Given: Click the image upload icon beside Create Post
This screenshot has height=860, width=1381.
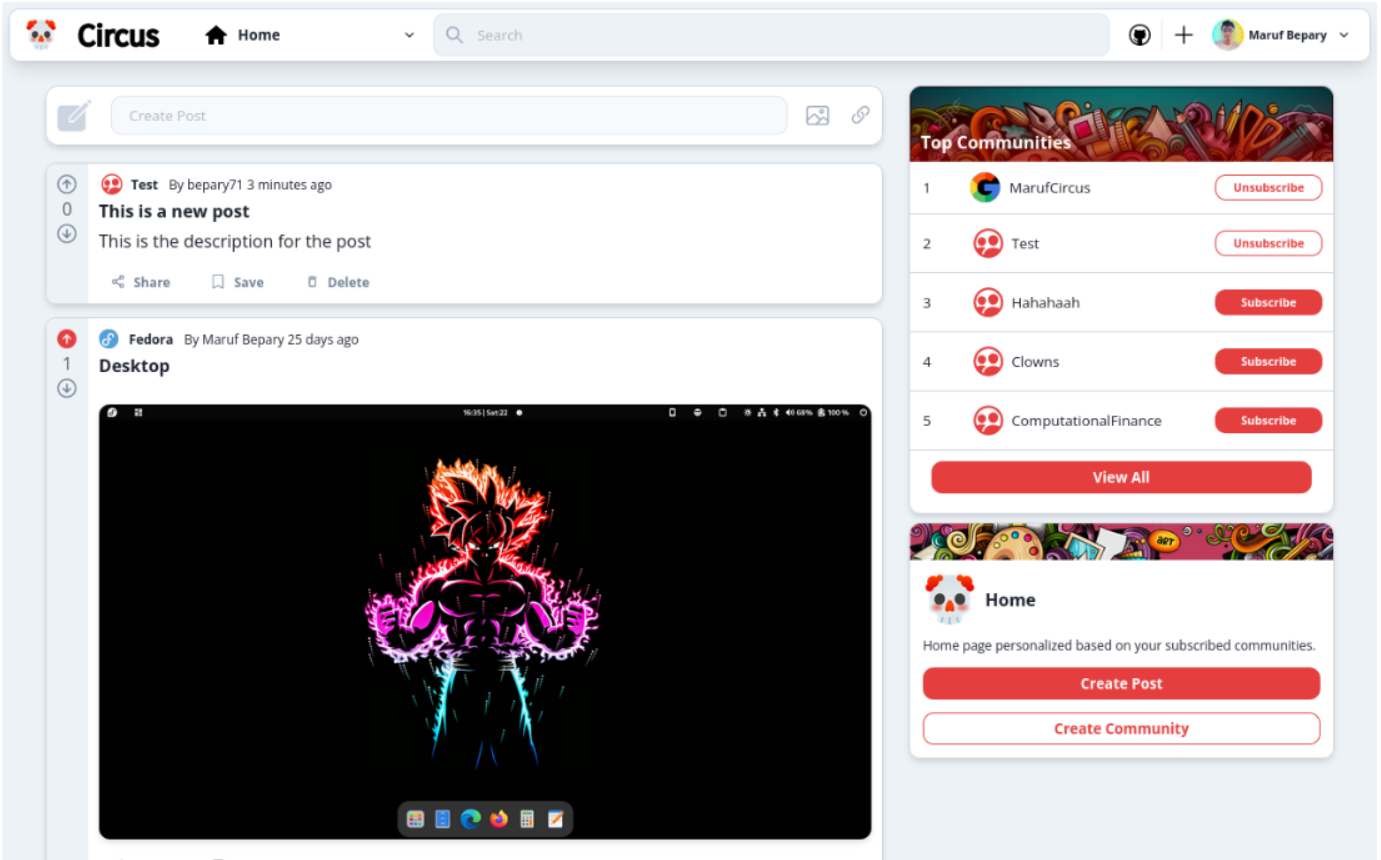Looking at the screenshot, I should pos(817,116).
